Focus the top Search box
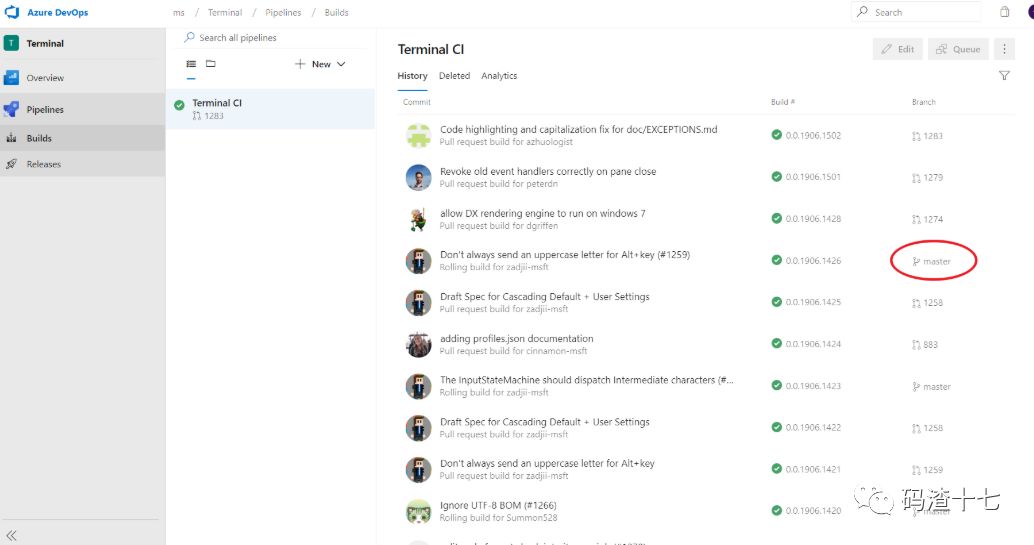The width and height of the screenshot is (1034, 545). point(917,12)
